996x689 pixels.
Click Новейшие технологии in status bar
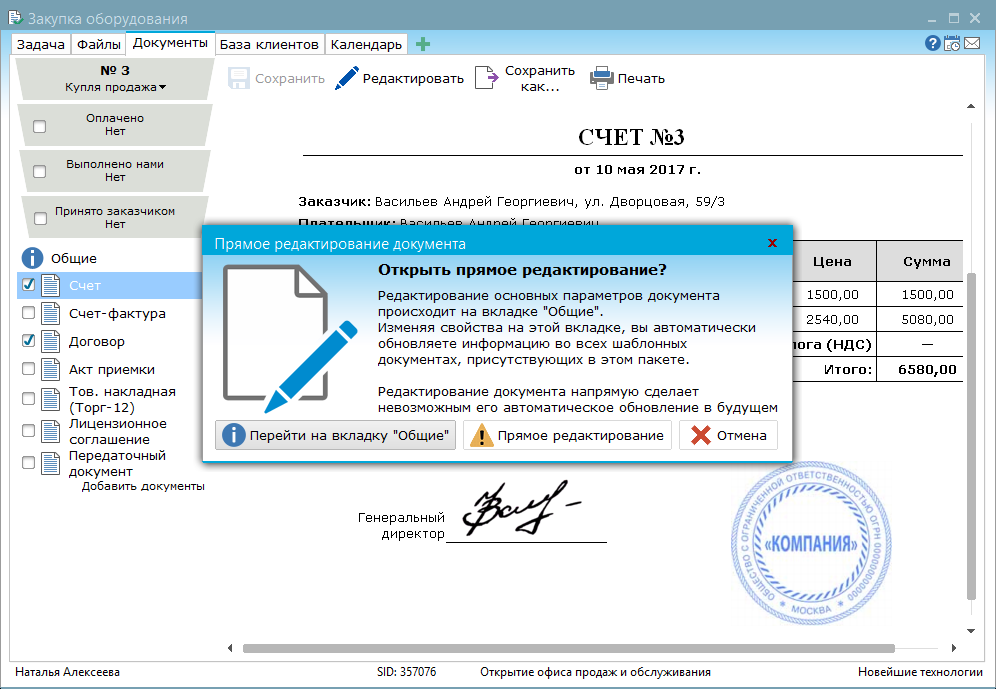[920, 672]
